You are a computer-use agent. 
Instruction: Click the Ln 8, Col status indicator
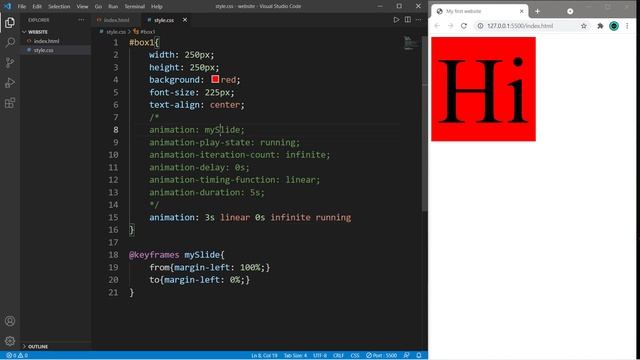[x=264, y=355]
